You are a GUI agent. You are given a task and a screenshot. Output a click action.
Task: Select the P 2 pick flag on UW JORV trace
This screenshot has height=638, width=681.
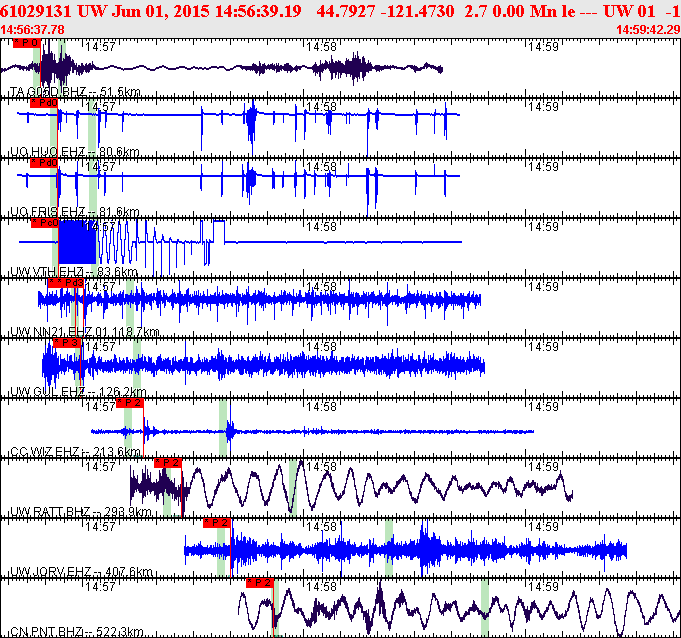point(217,523)
